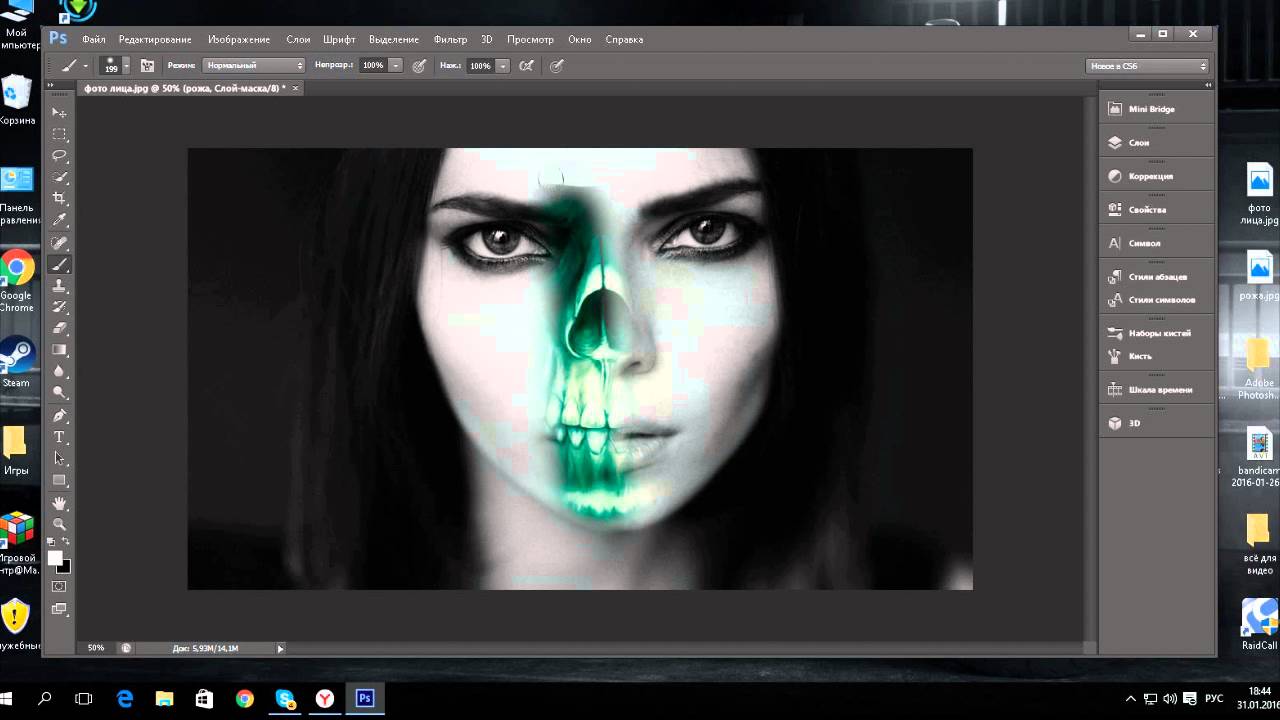This screenshot has width=1280, height=720.
Task: Select the Zoom tool in toolbar
Action: [60, 524]
